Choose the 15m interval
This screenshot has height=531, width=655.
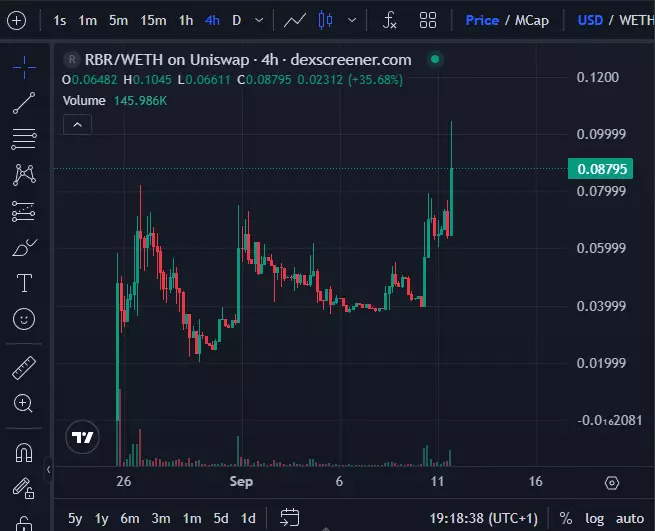pos(153,20)
